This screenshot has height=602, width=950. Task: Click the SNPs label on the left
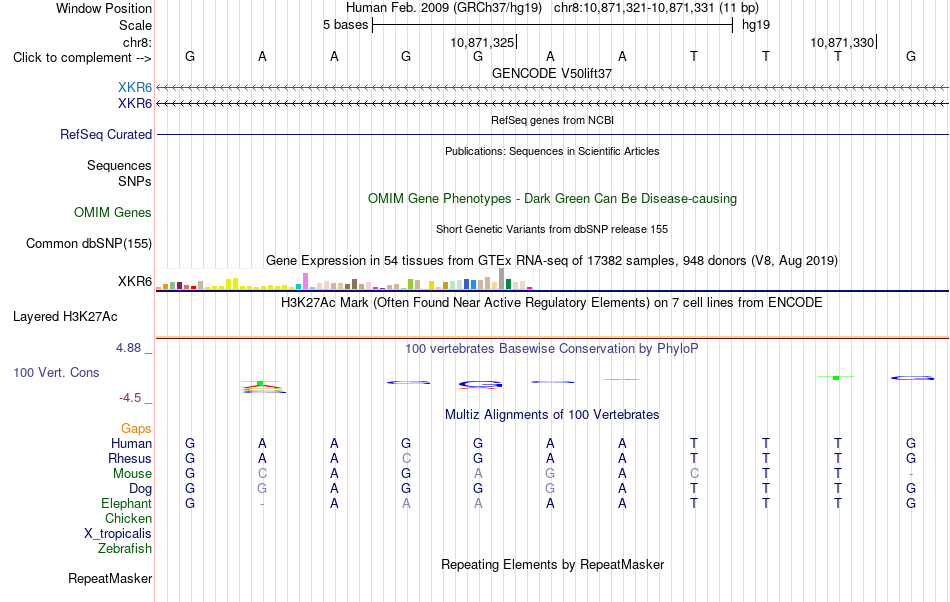(135, 181)
